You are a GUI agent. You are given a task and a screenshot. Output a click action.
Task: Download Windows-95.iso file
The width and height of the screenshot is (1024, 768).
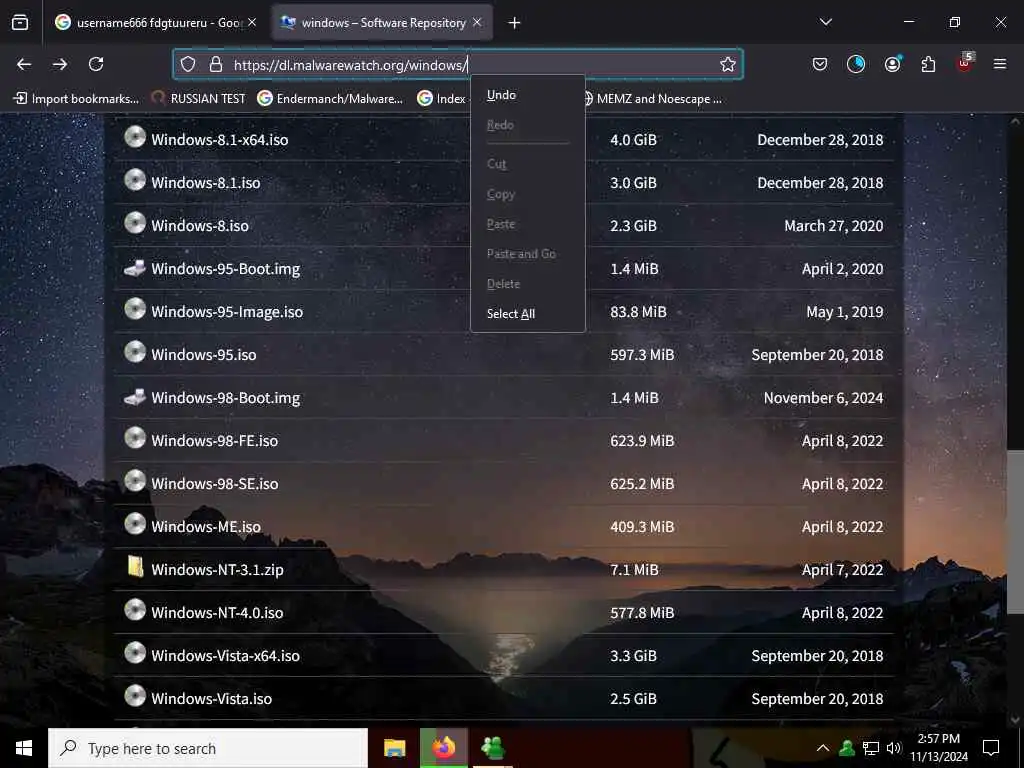click(204, 355)
